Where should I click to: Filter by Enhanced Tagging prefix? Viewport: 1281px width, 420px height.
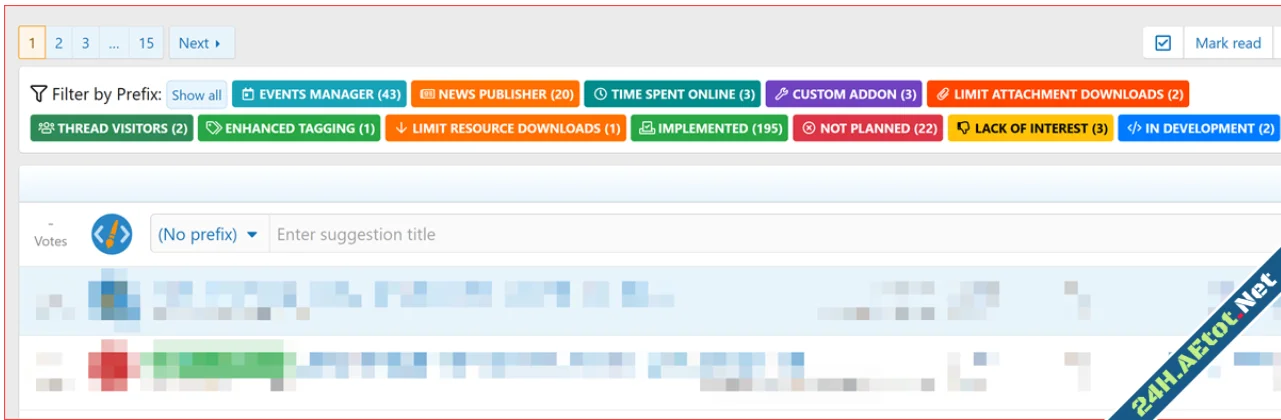click(289, 128)
